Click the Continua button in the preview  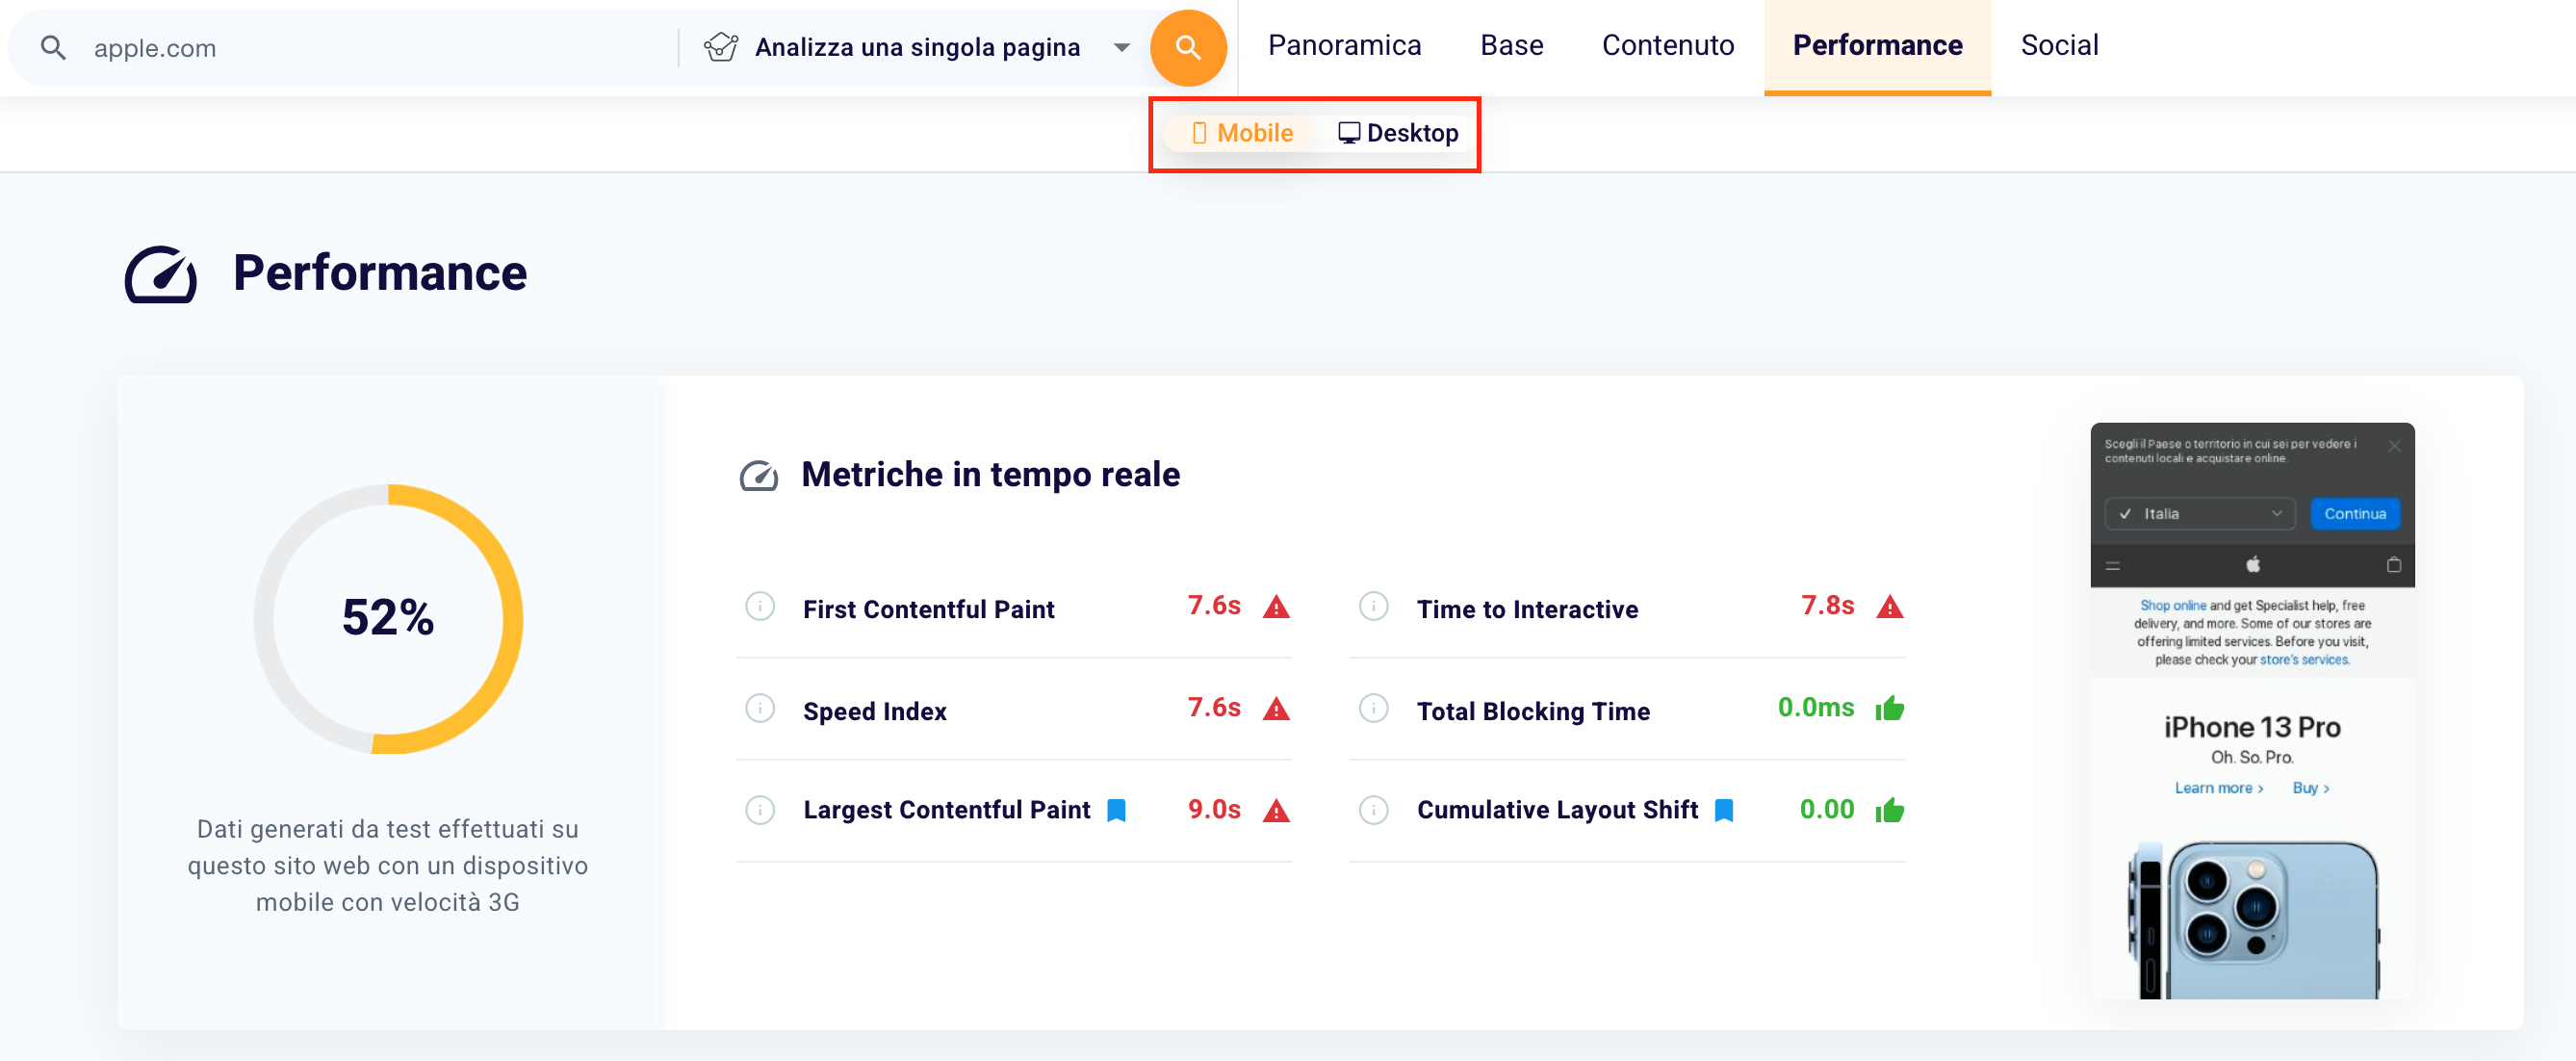(x=2354, y=513)
